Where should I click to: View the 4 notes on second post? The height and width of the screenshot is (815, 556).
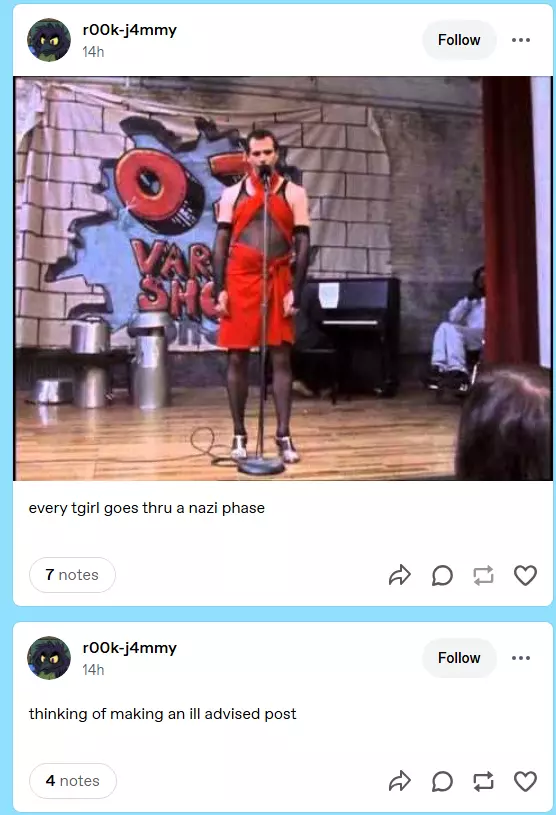click(73, 781)
